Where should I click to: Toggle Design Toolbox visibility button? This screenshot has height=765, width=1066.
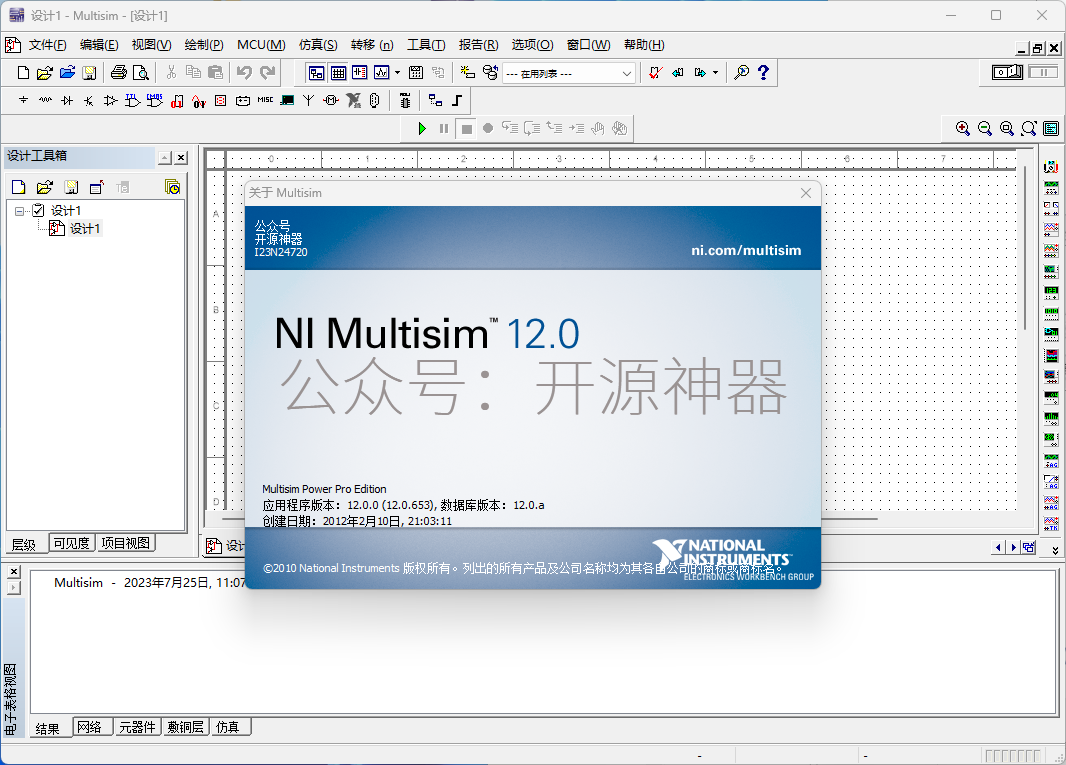pyautogui.click(x=316, y=73)
